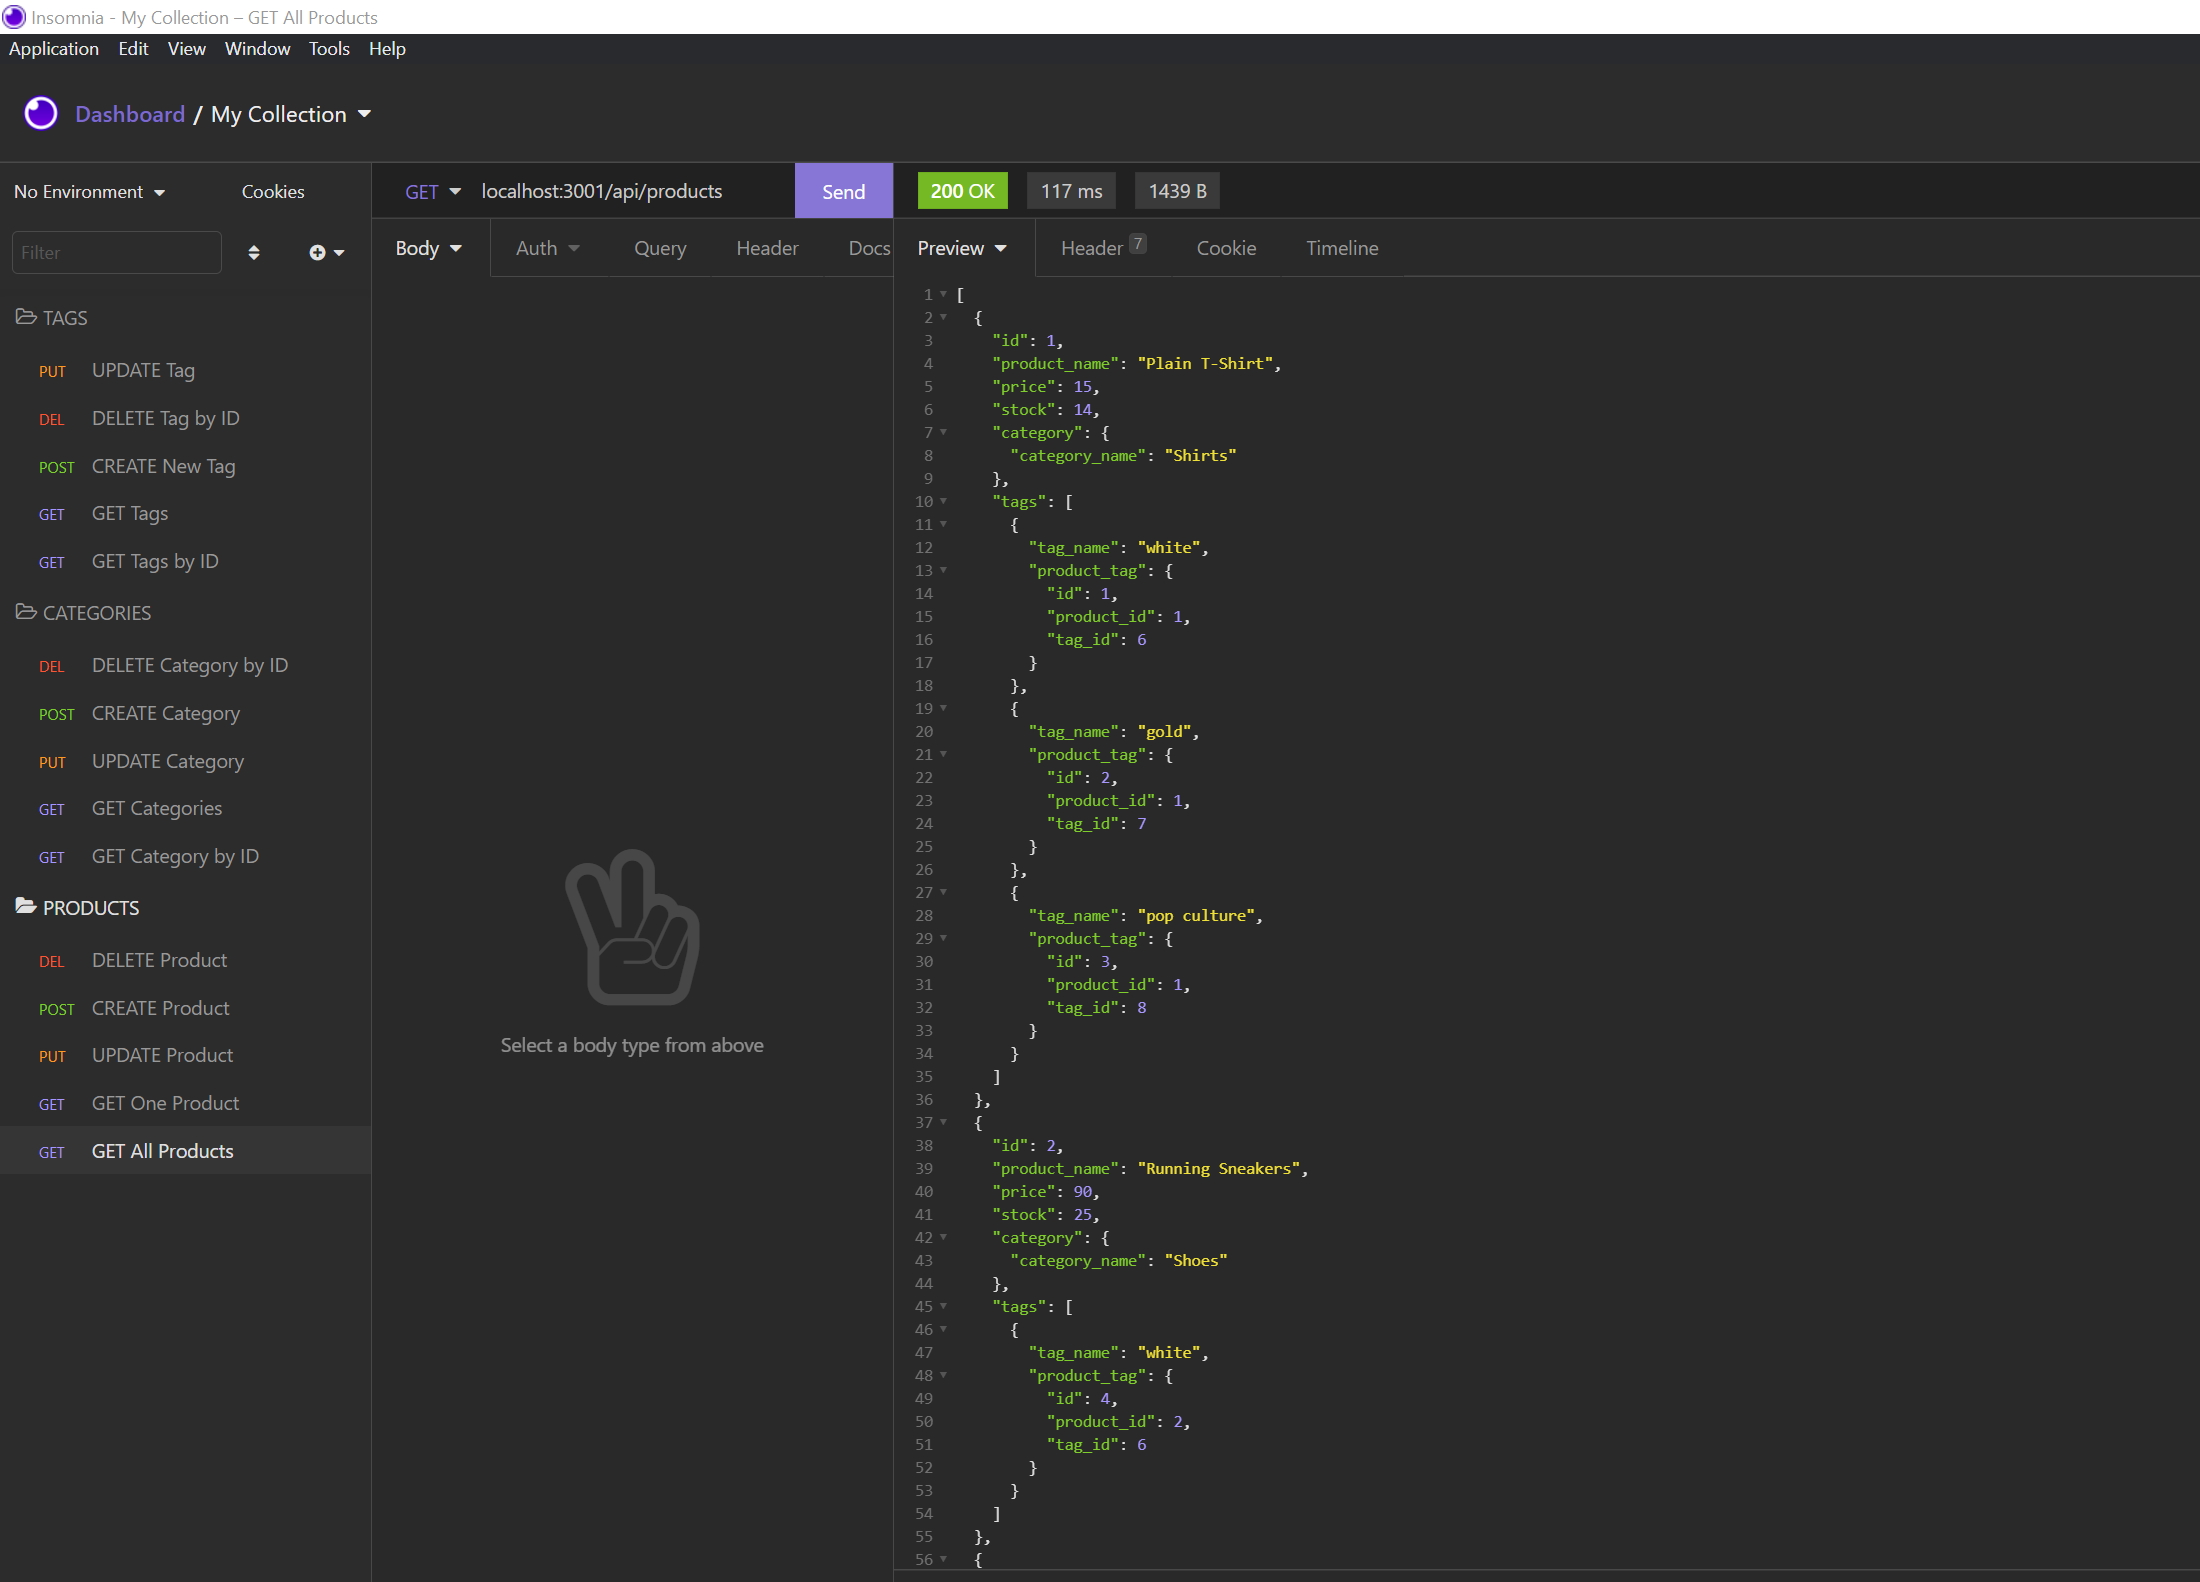This screenshot has width=2200, height=1582.
Task: Open the GET method dropdown
Action: click(432, 191)
